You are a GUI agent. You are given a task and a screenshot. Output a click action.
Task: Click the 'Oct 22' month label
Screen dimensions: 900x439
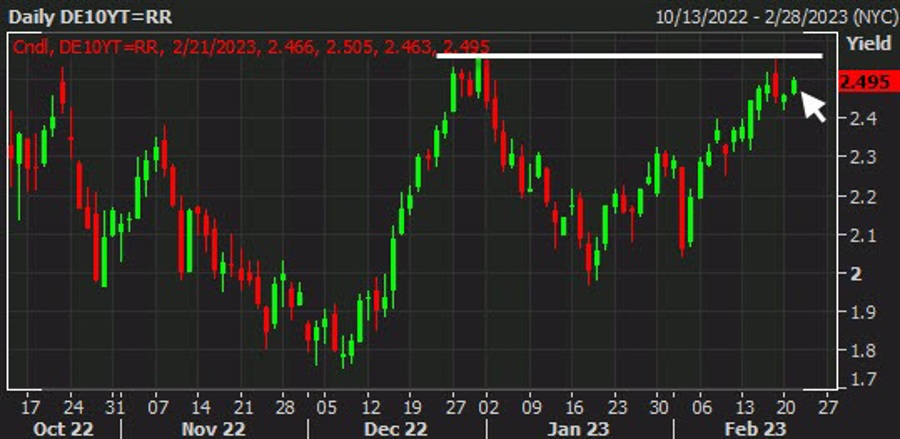coord(63,429)
